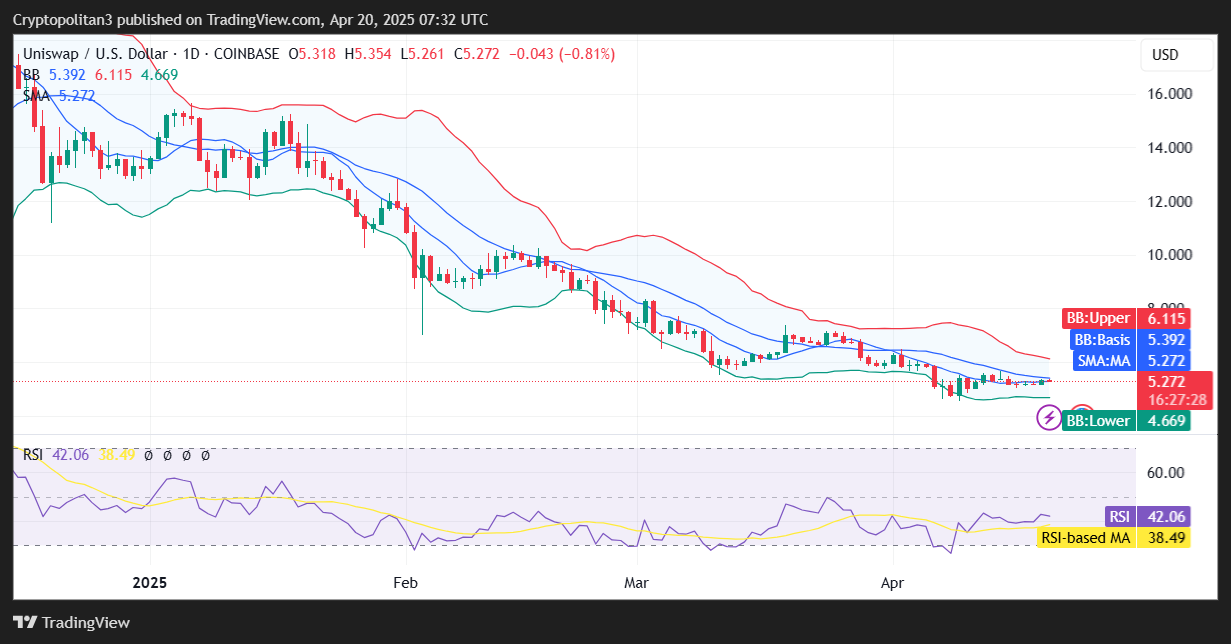Image resolution: width=1231 pixels, height=644 pixels.
Task: Click the red 6.115 price axis tag
Action: [1166, 318]
